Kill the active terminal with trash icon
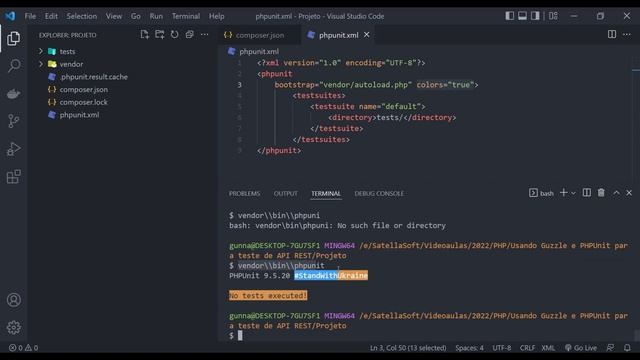Image resolution: width=640 pixels, height=360 pixels. pos(601,193)
